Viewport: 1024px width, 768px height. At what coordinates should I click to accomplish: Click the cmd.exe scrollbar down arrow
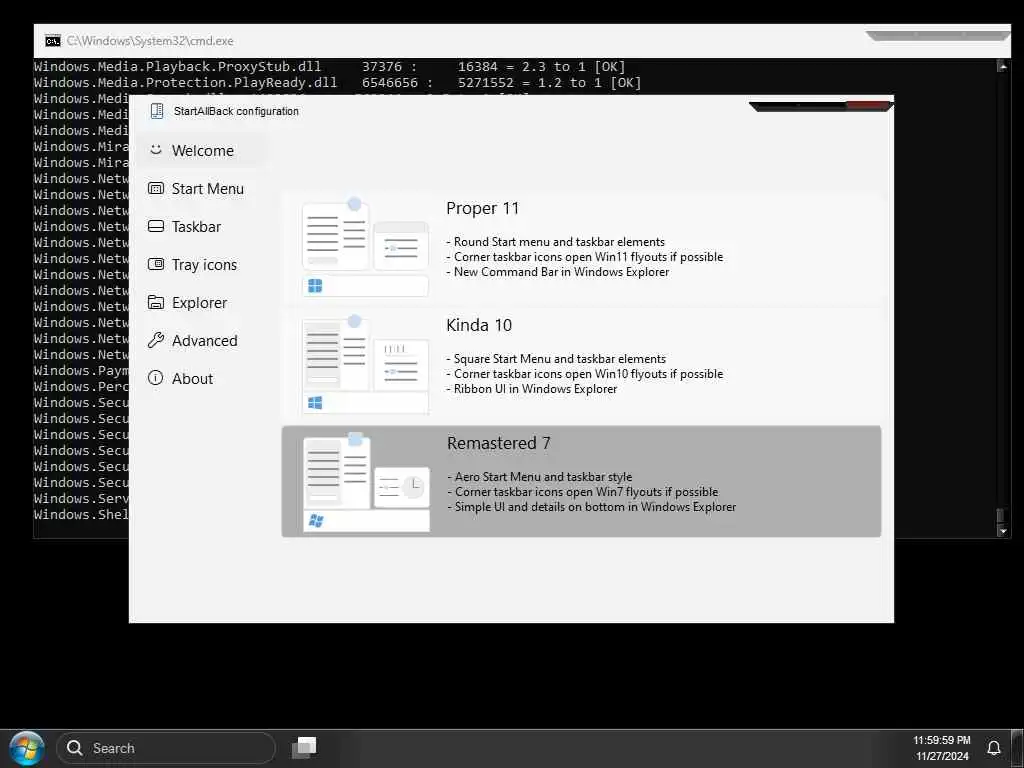pos(1002,531)
